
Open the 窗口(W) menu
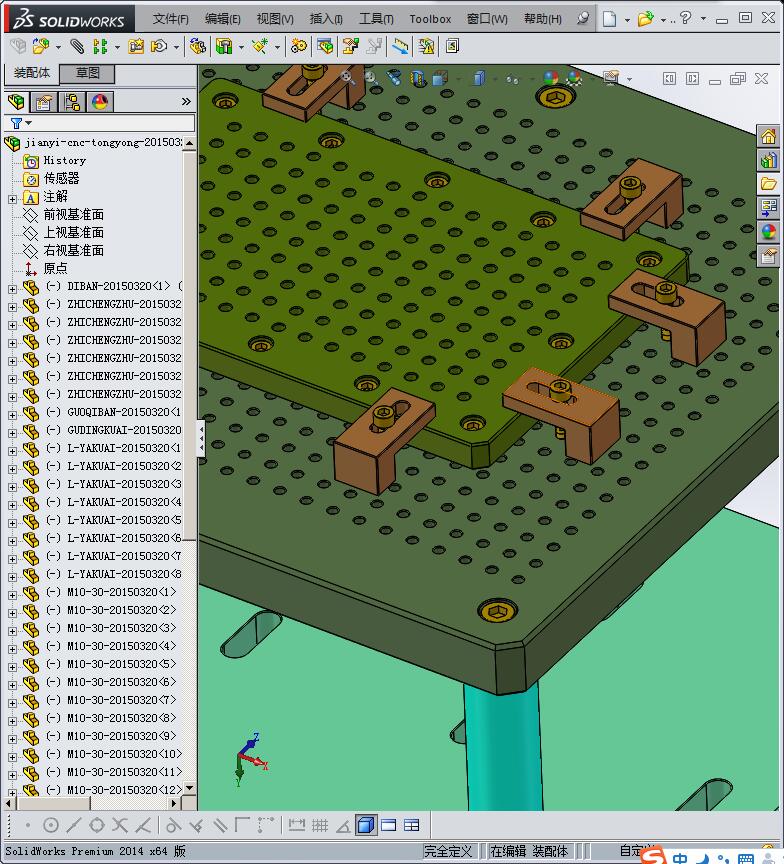pos(487,19)
